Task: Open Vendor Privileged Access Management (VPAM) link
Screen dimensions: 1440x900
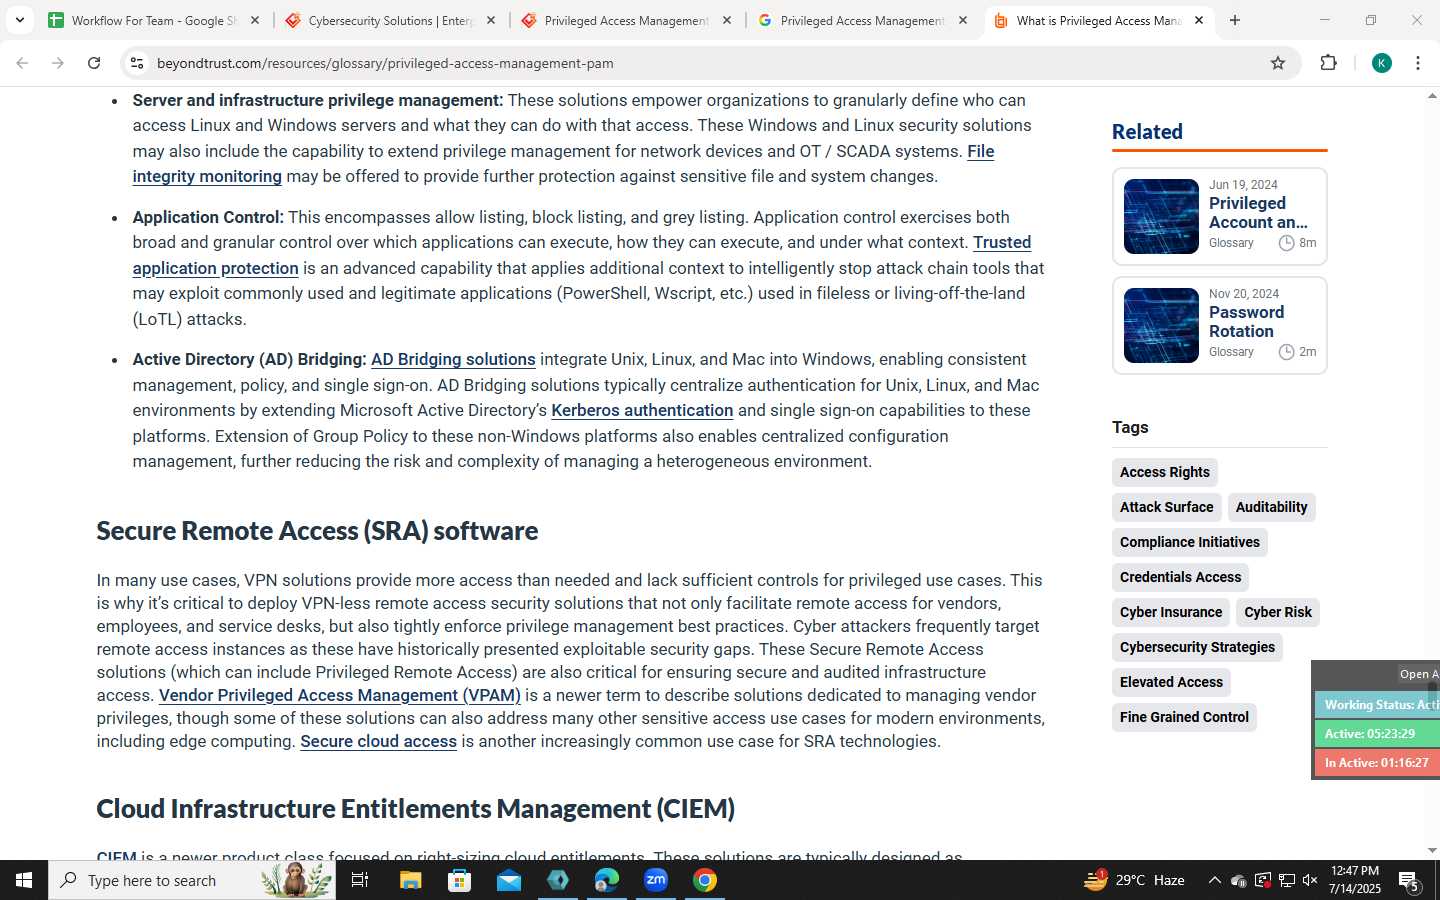Action: (x=339, y=695)
